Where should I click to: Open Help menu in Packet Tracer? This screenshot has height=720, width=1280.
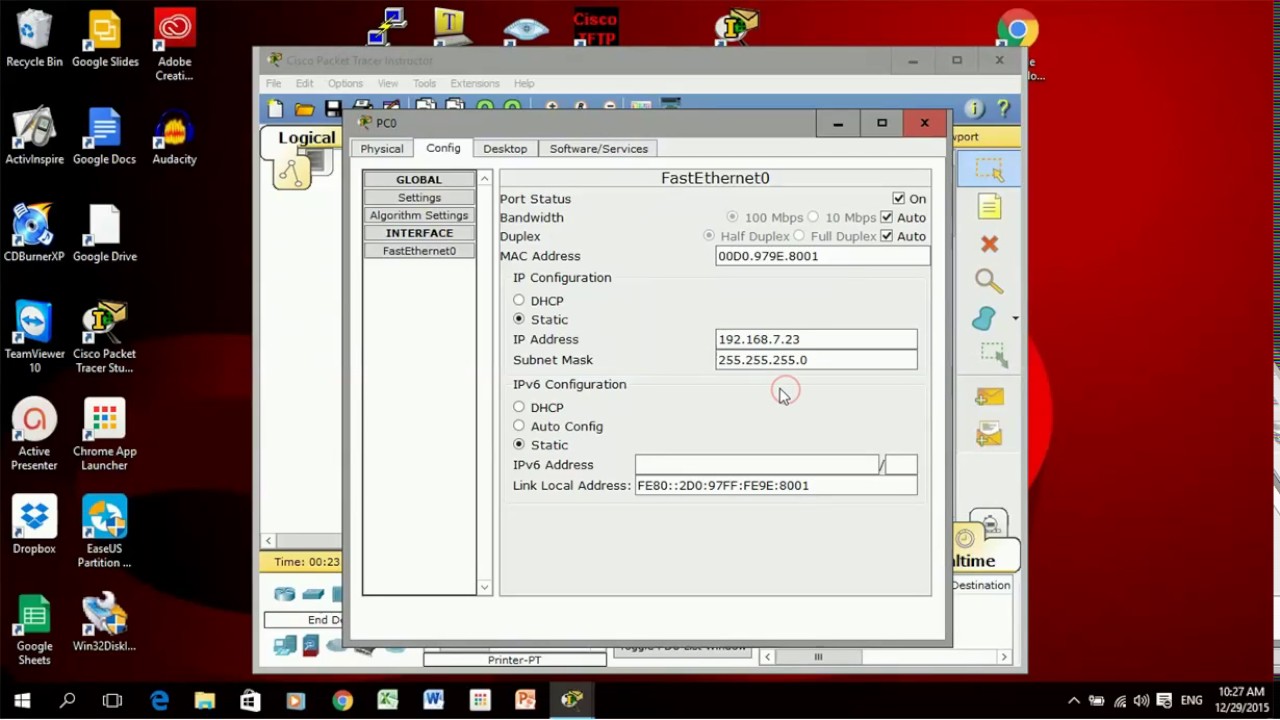(524, 83)
